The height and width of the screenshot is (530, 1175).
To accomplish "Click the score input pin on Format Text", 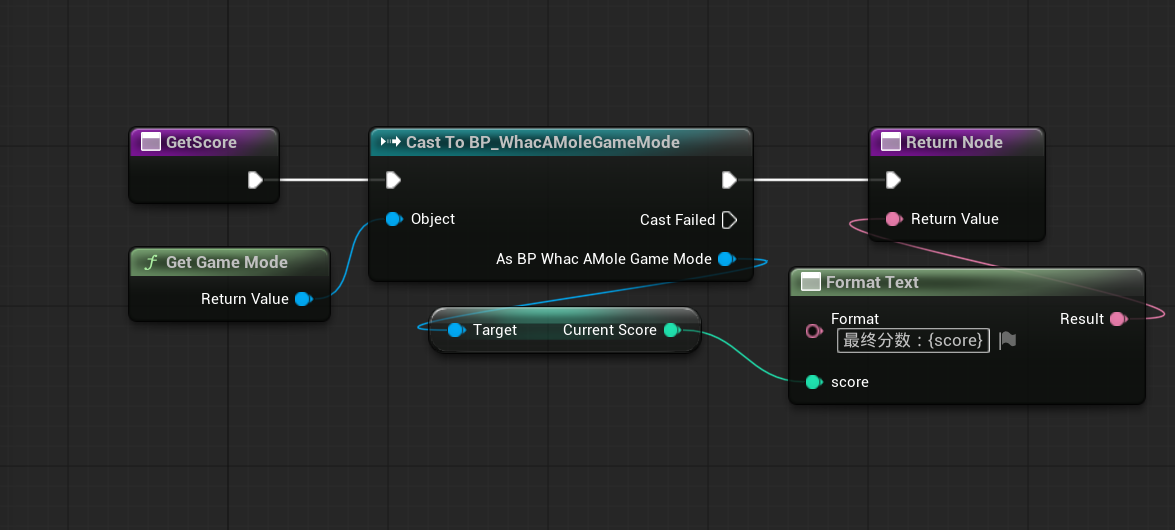I will 813,382.
